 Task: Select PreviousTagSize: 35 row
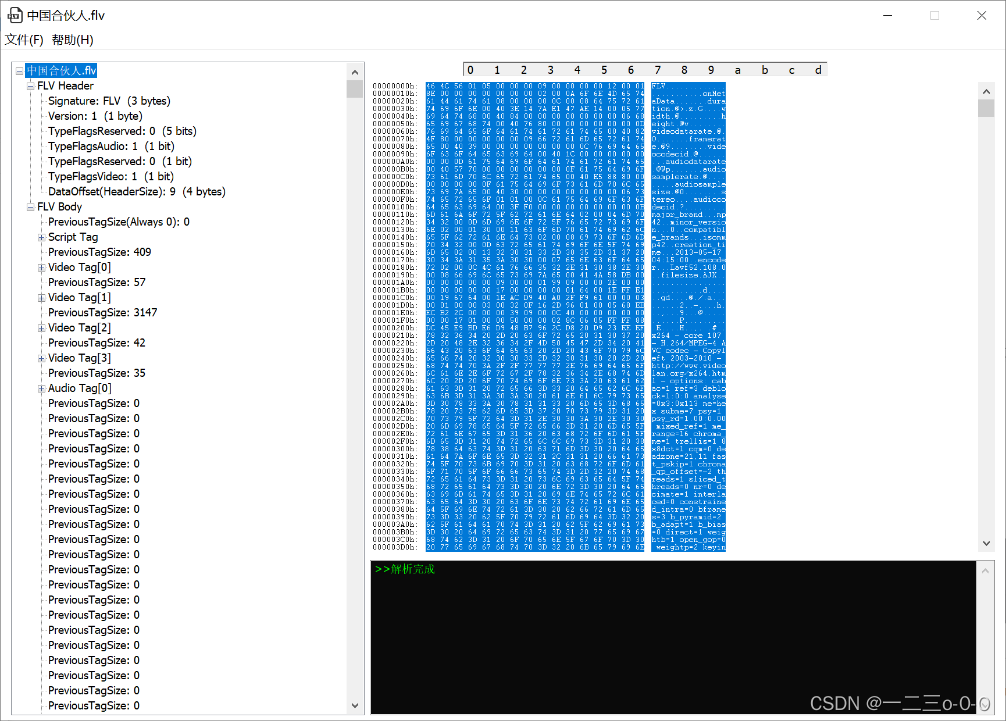point(97,373)
